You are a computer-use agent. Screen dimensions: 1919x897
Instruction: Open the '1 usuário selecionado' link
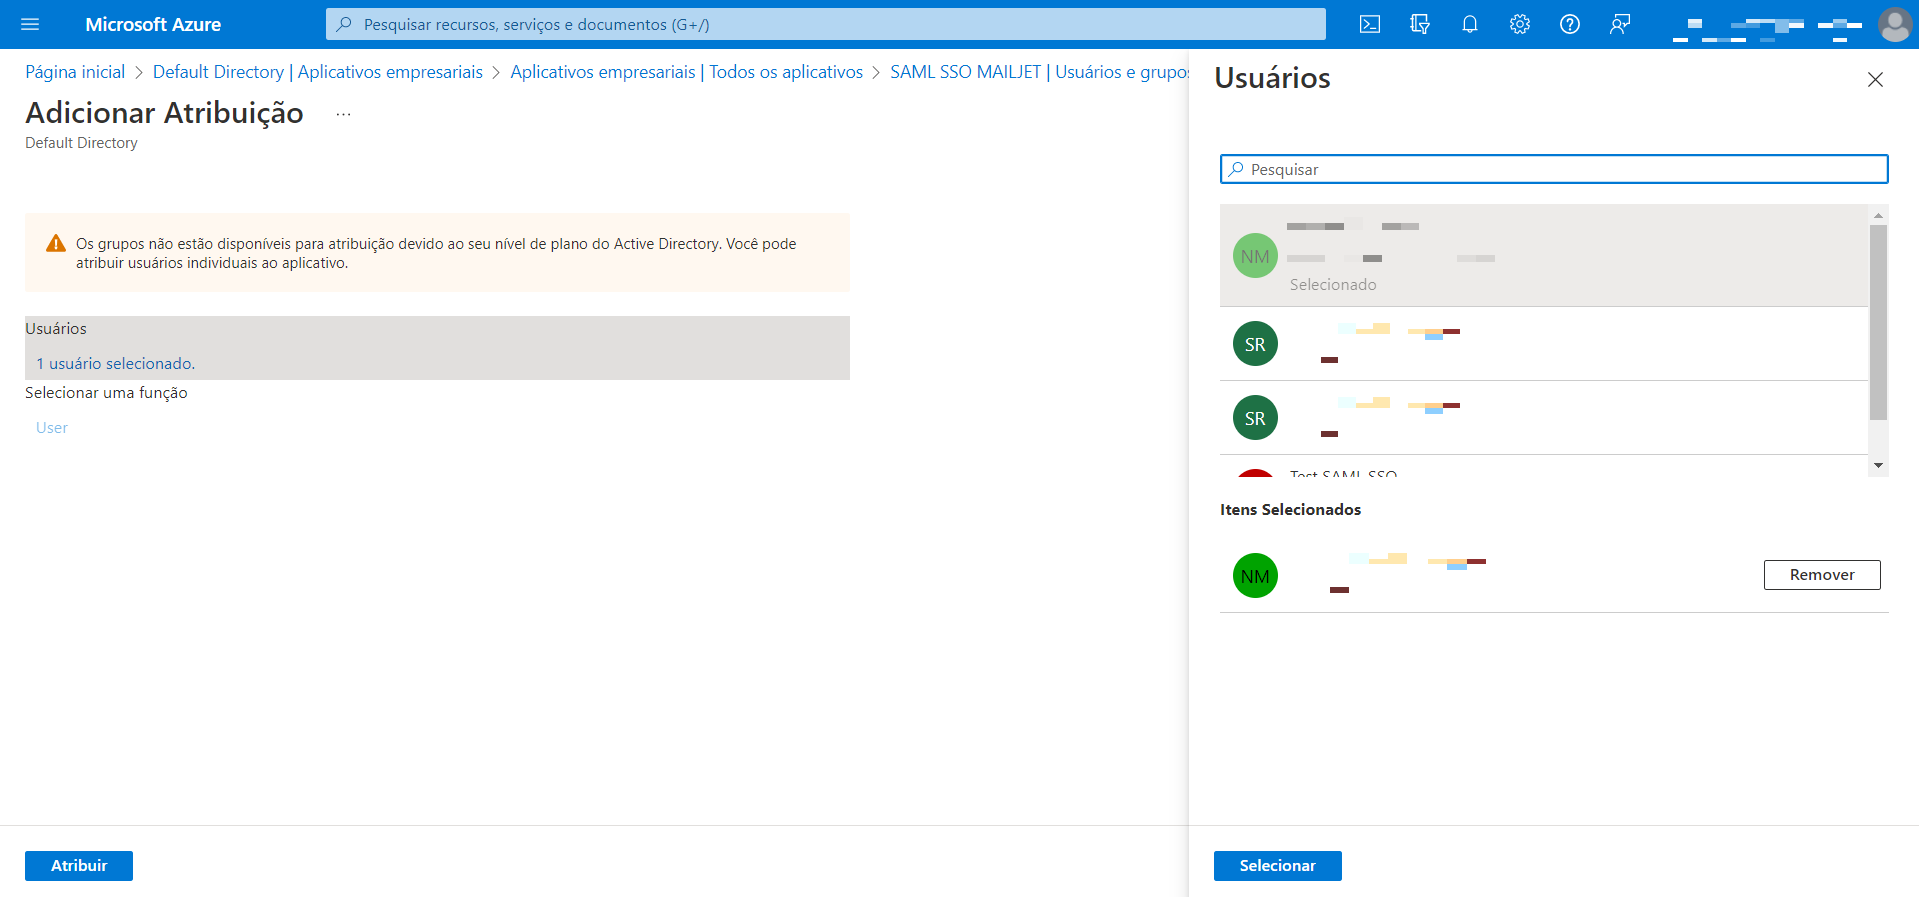116,364
